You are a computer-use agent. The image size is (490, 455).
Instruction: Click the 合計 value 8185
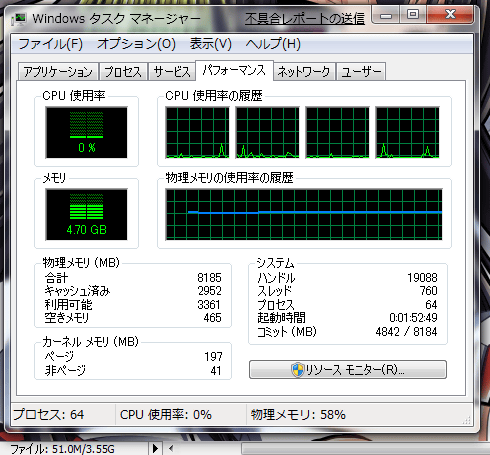(209, 278)
